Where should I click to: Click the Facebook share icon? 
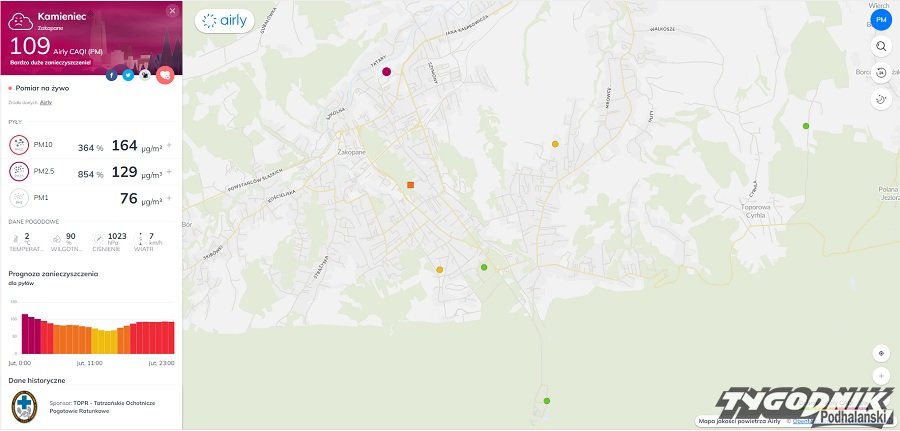(x=111, y=75)
